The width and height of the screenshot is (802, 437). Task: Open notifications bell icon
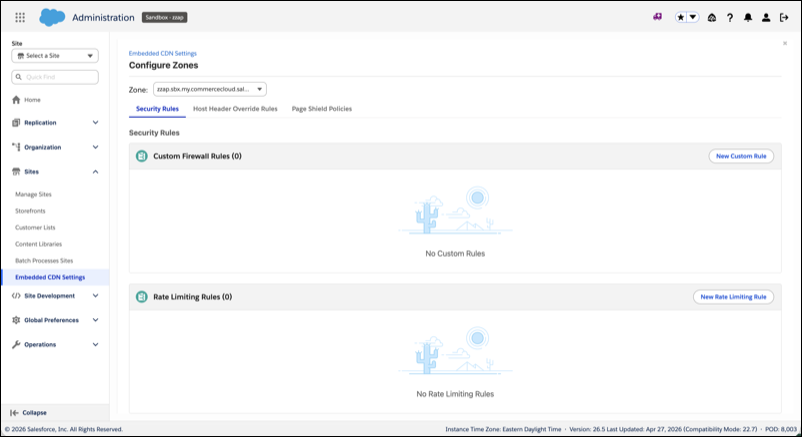[748, 17]
